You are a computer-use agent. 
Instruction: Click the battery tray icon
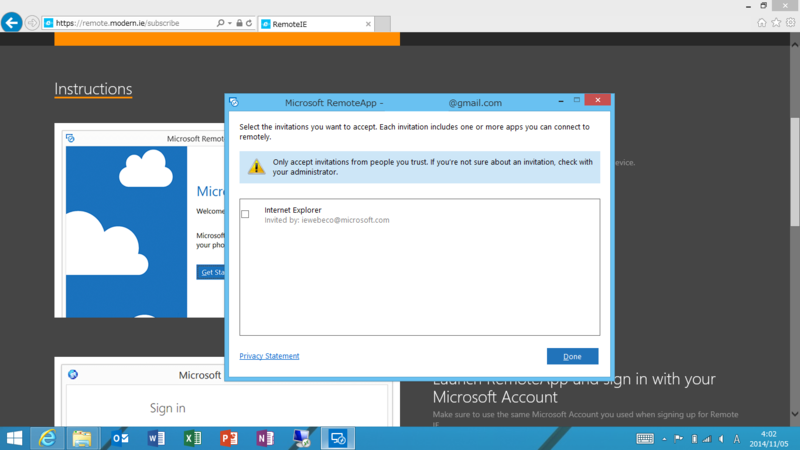coord(694,439)
